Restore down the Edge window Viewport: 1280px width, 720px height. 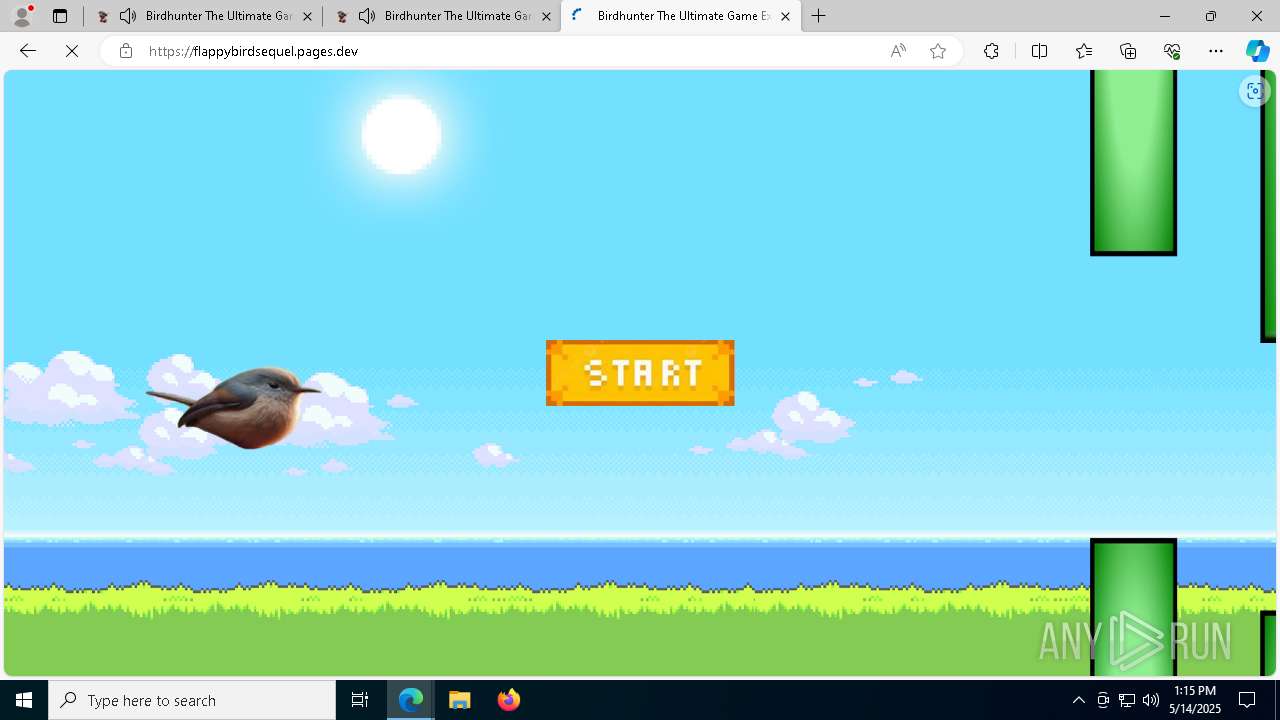[1210, 16]
